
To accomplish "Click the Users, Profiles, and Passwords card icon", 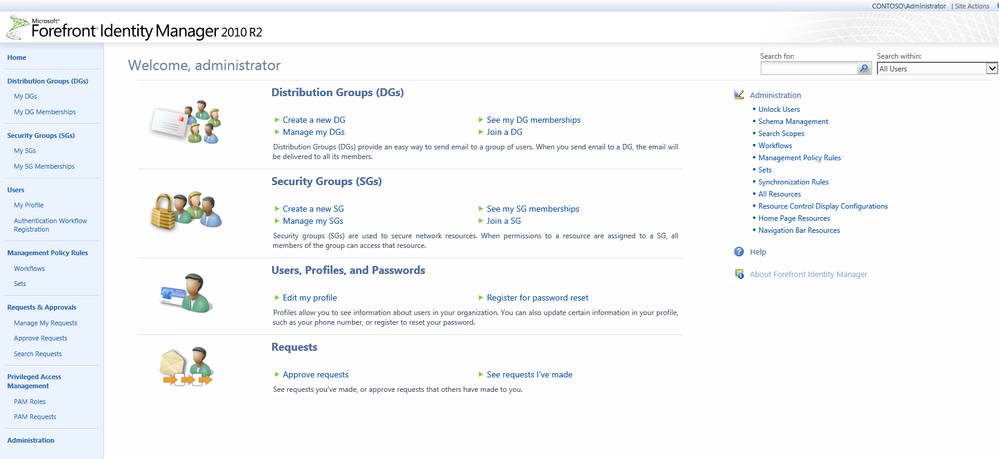I will (185, 293).
